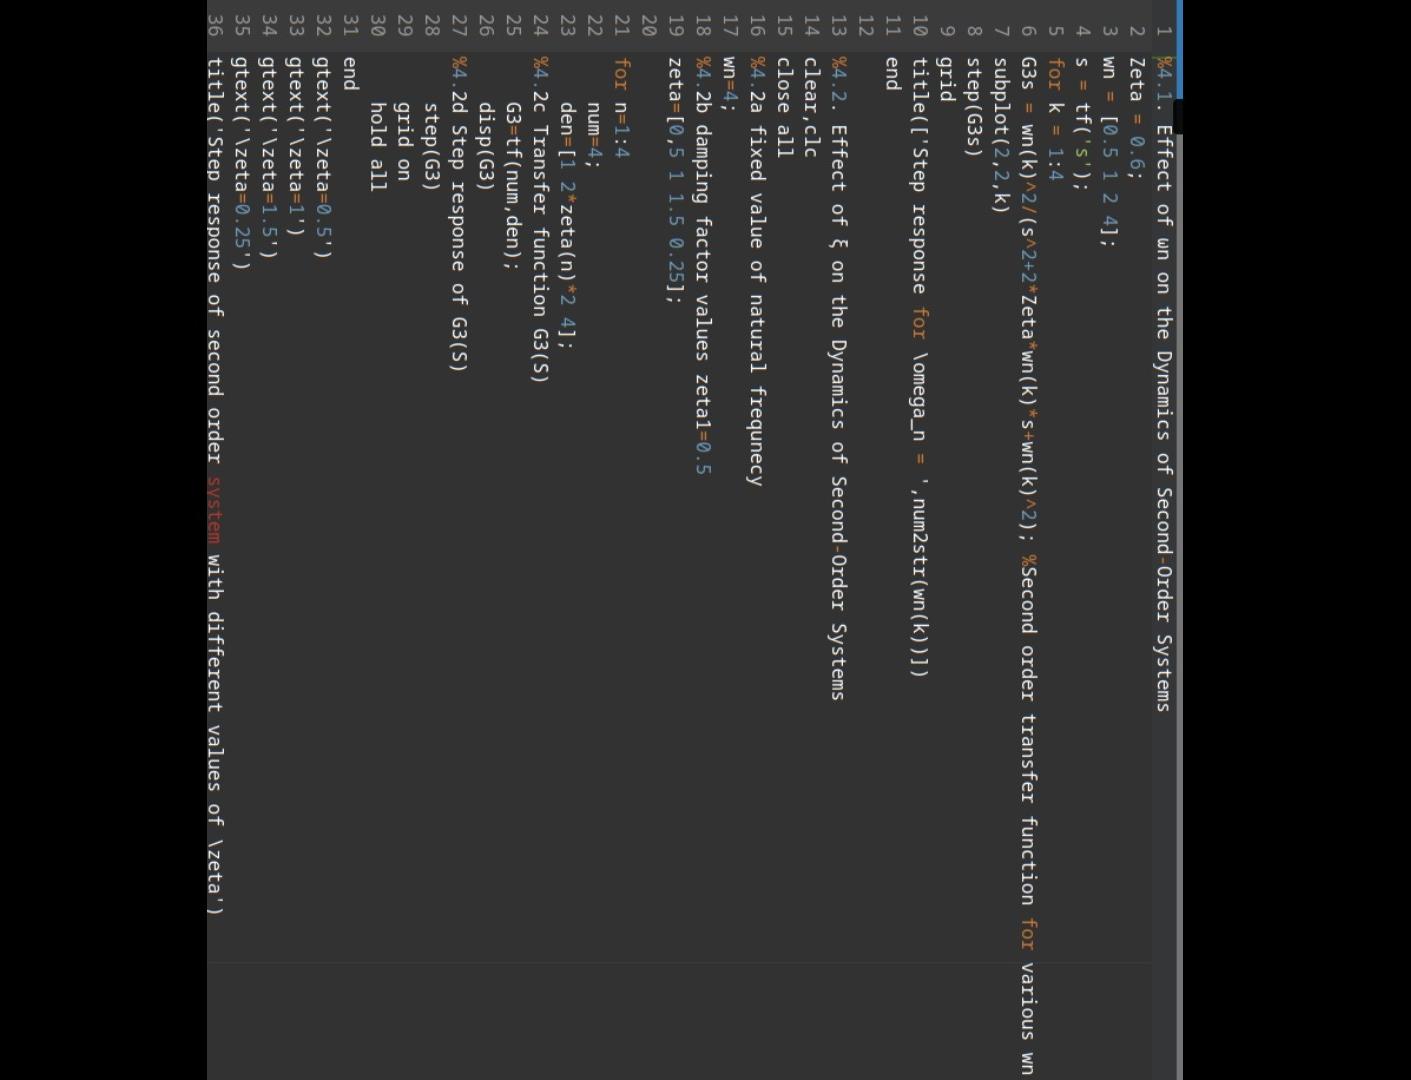Click the line "gtext('\zeta=0.5')"
This screenshot has width=1411, height=1080.
(324, 157)
